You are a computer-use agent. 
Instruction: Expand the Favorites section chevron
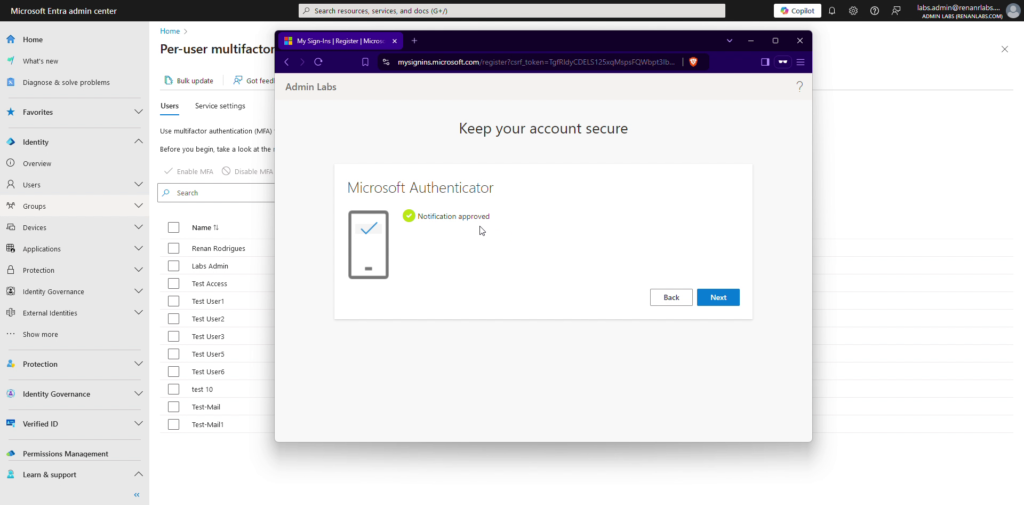point(138,112)
